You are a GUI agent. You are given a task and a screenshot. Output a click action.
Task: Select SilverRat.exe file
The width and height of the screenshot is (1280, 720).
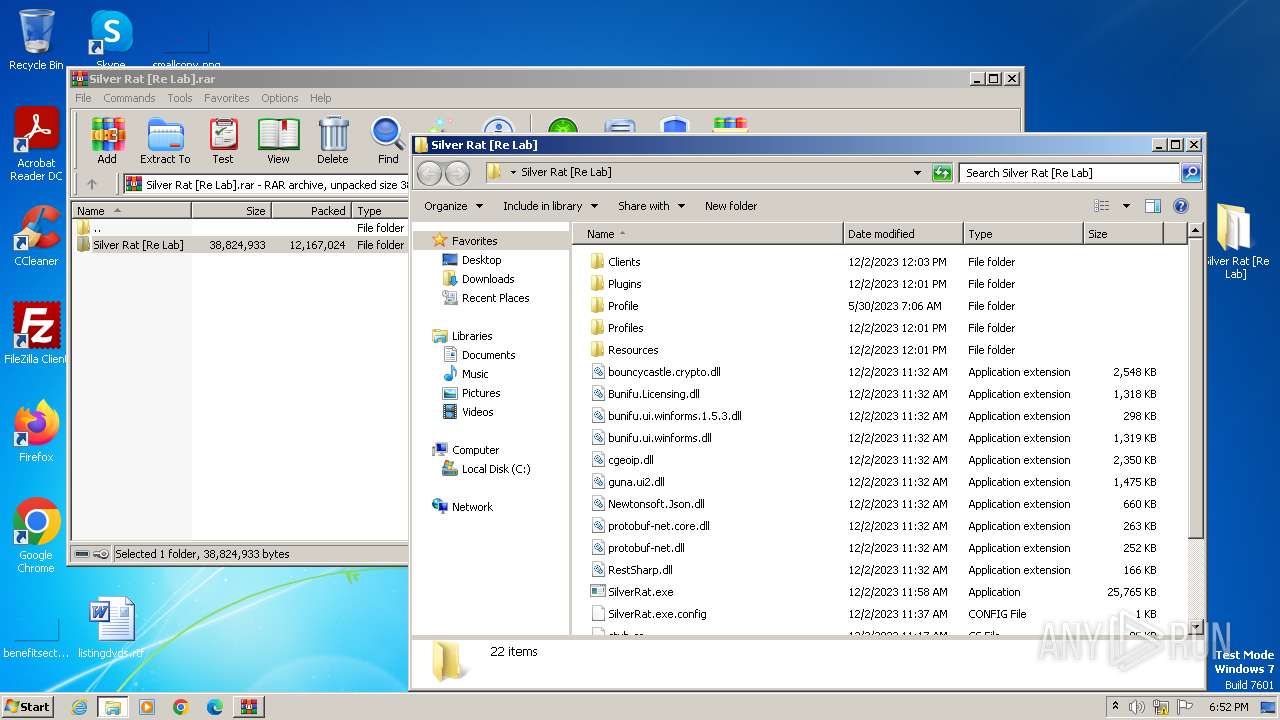640,592
